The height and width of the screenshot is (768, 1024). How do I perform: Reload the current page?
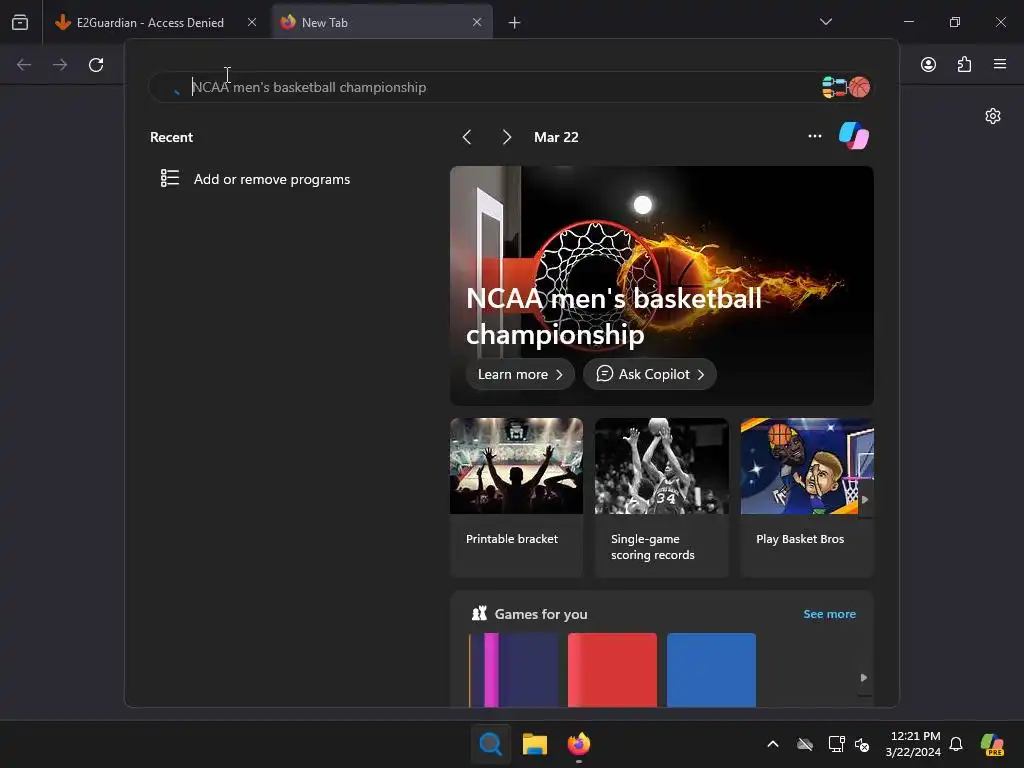[x=96, y=65]
